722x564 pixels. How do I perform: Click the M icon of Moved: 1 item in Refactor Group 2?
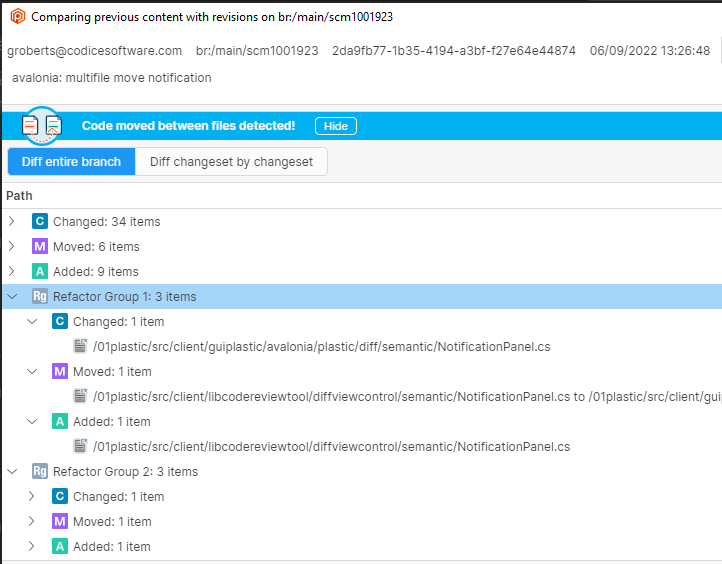coord(60,521)
